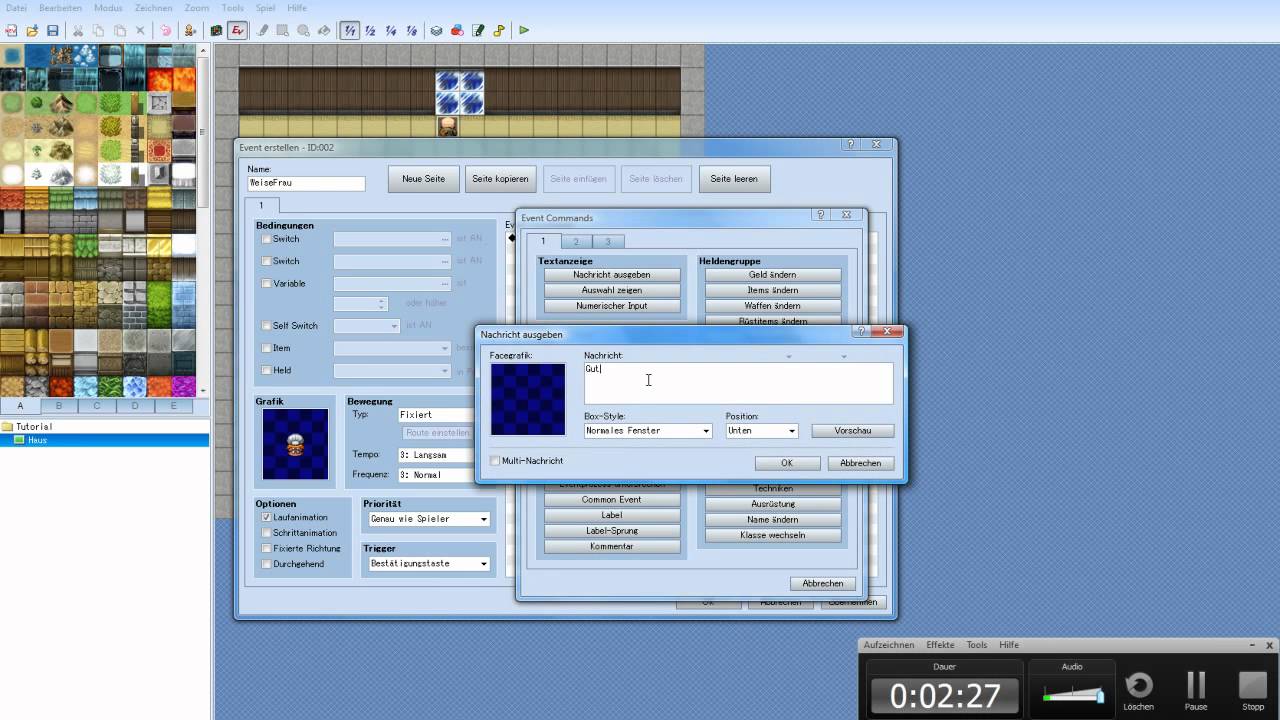1280x720 pixels.
Task: Click the new project toolbar icon
Action: [x=12, y=30]
